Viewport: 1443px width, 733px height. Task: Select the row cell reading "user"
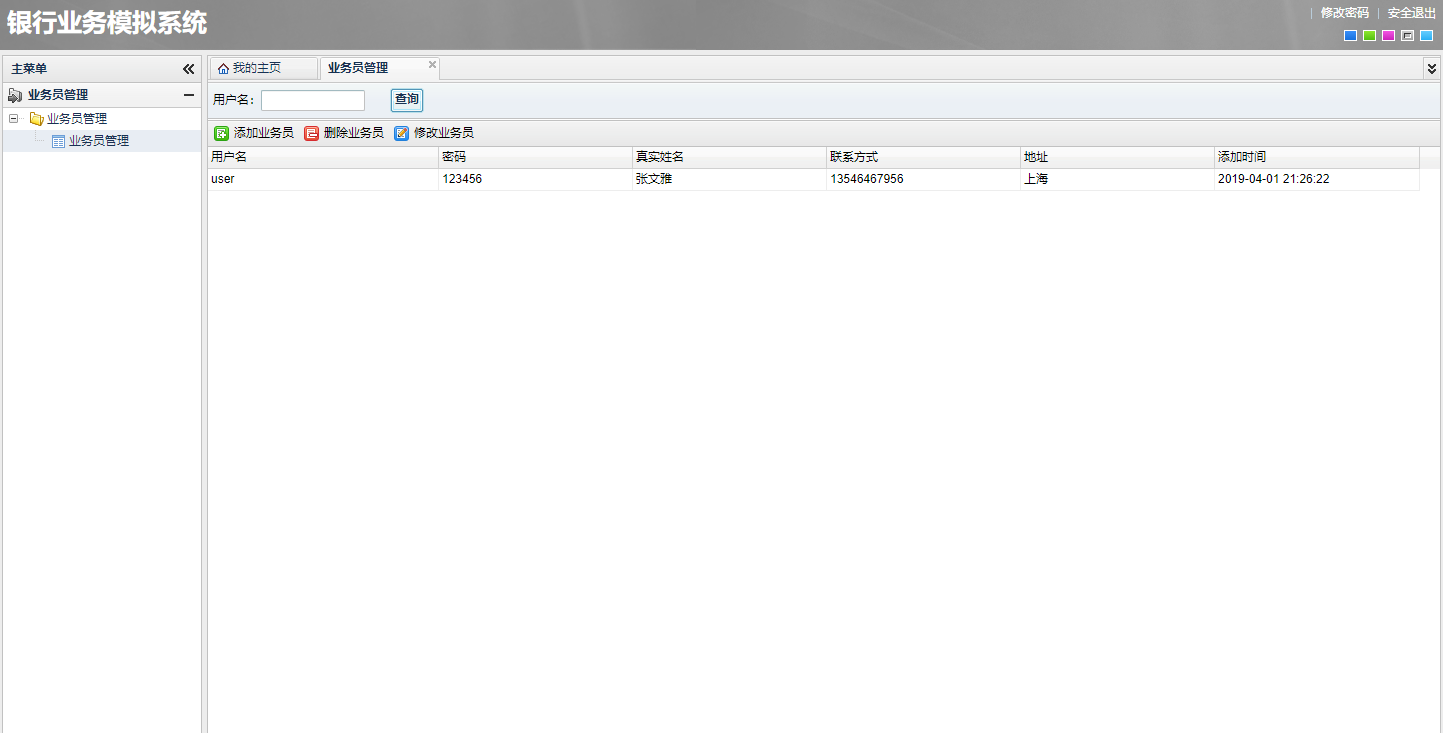pos(323,180)
